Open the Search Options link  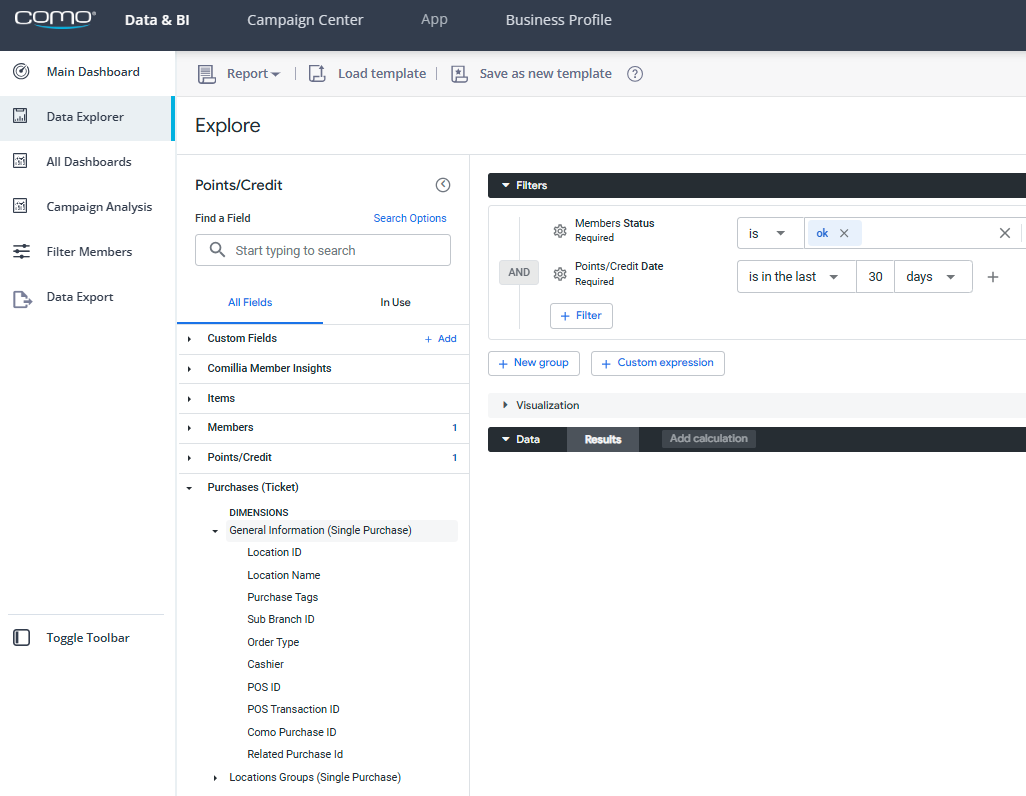coord(410,218)
